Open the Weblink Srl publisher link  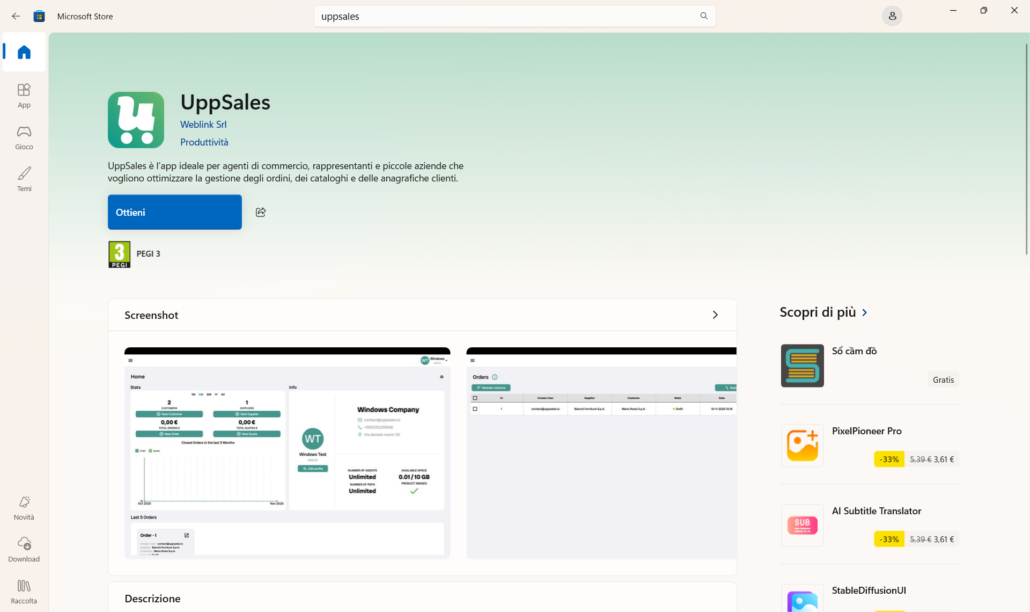(203, 123)
